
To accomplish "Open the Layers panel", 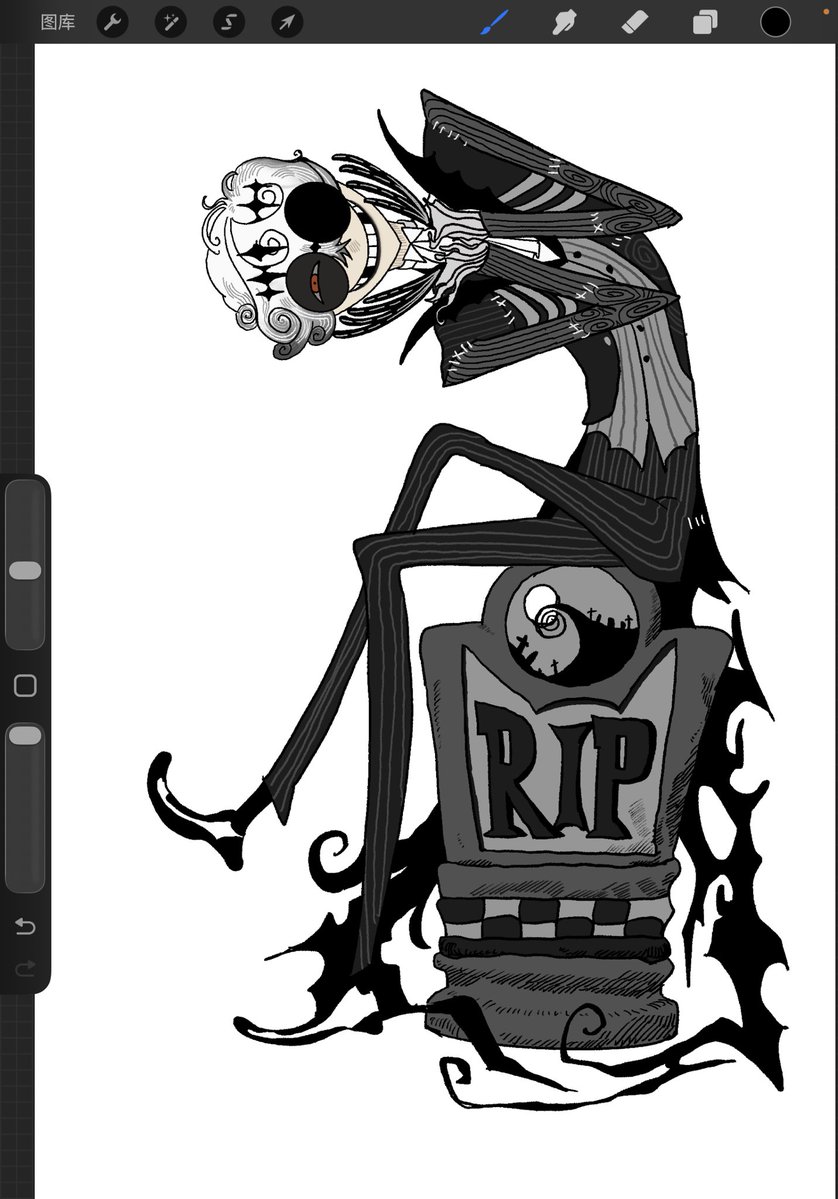I will click(705, 22).
